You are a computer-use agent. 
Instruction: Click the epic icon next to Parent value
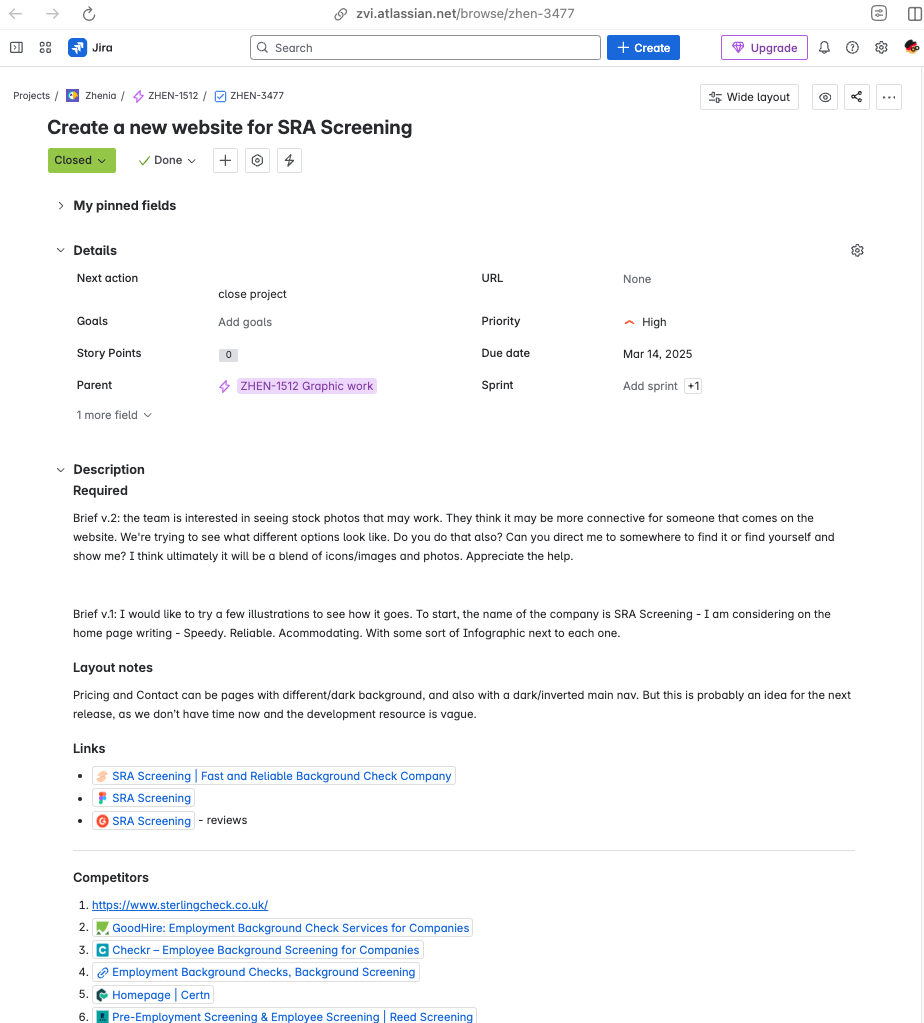coord(224,386)
